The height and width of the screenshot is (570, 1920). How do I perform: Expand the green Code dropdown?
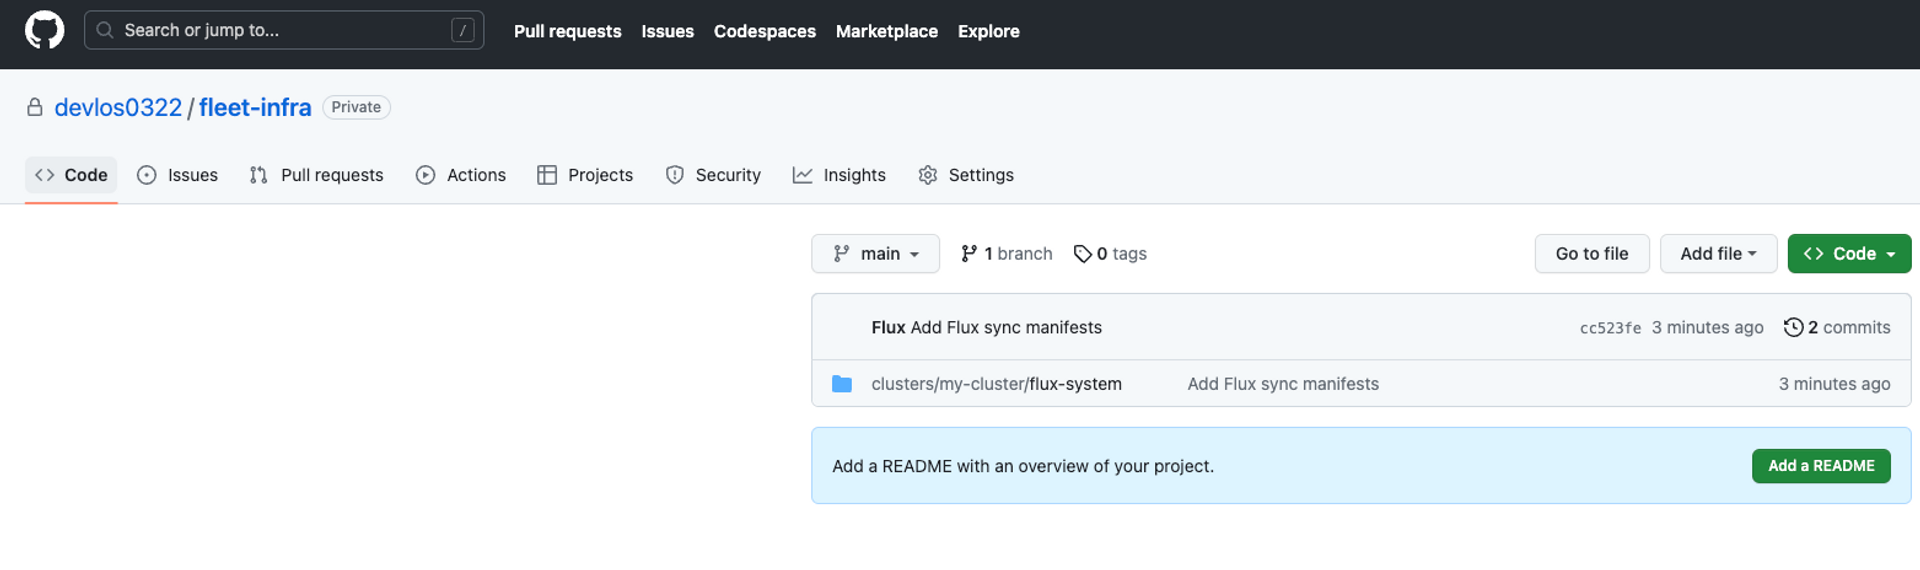pyautogui.click(x=1848, y=254)
